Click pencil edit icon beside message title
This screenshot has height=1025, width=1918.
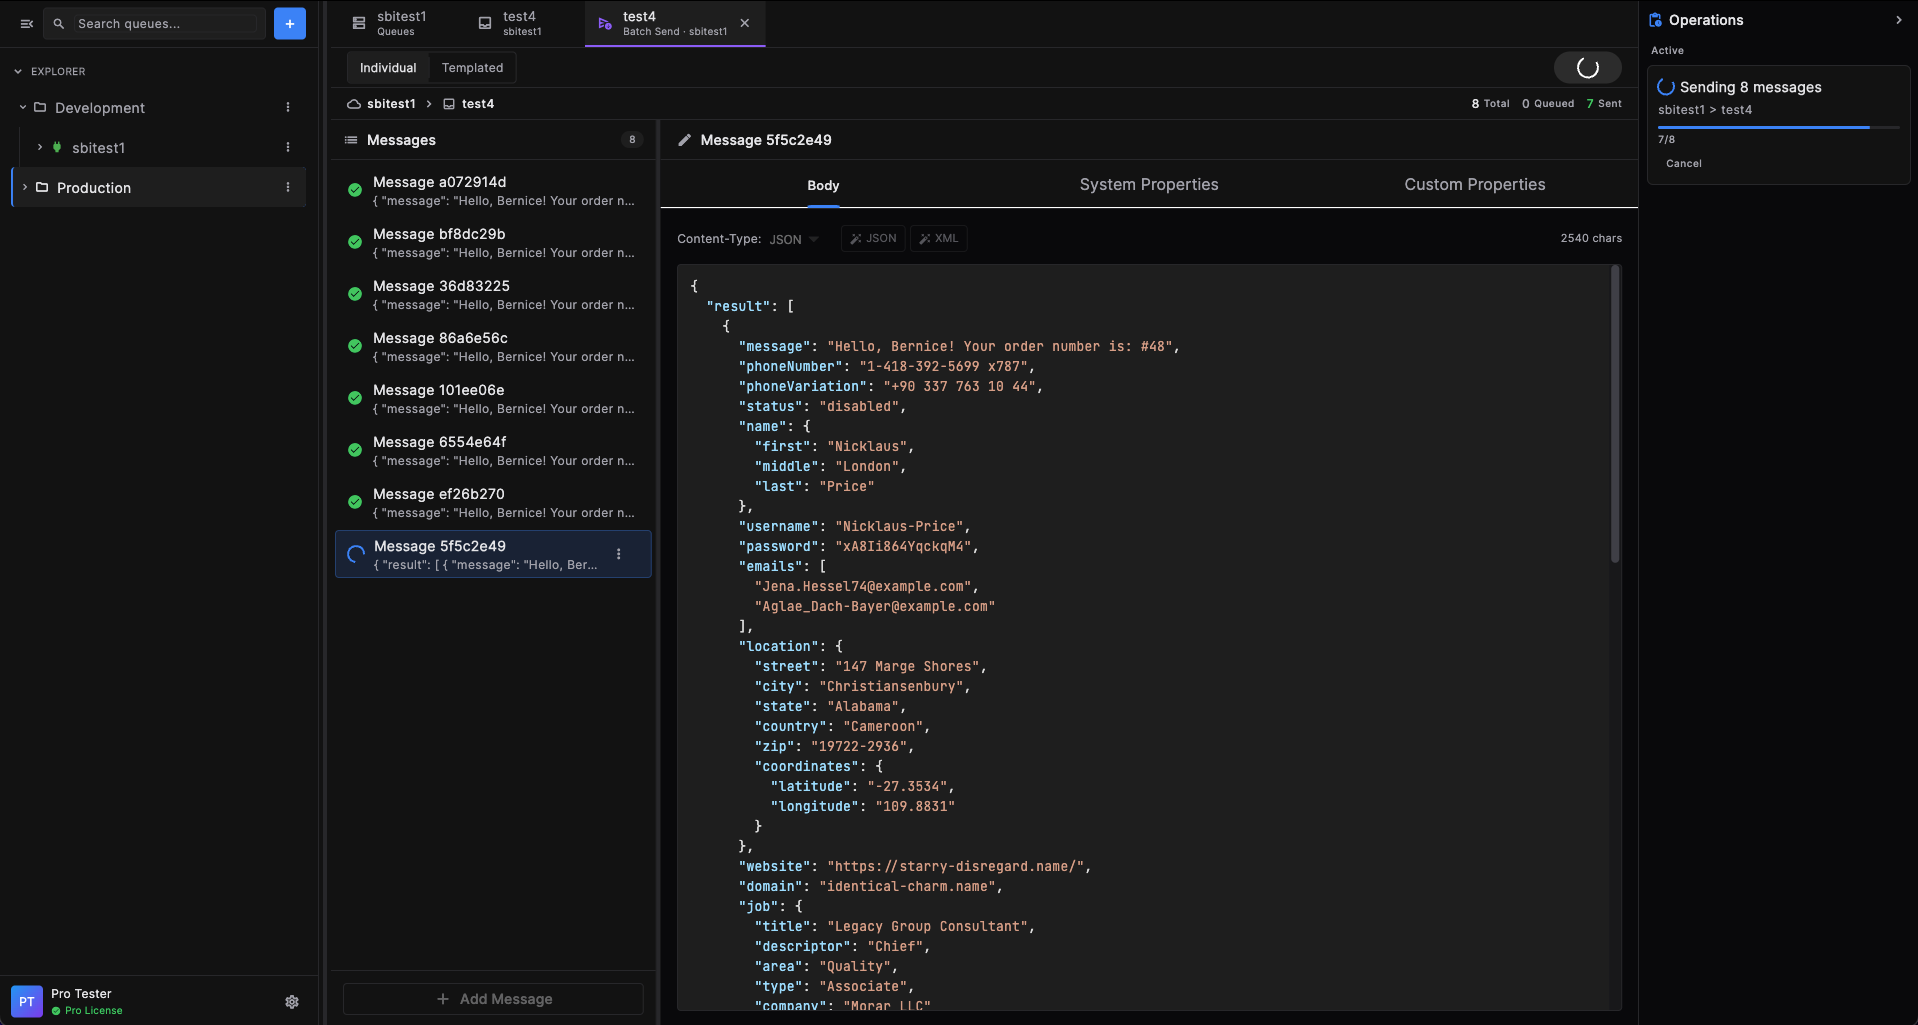[685, 140]
